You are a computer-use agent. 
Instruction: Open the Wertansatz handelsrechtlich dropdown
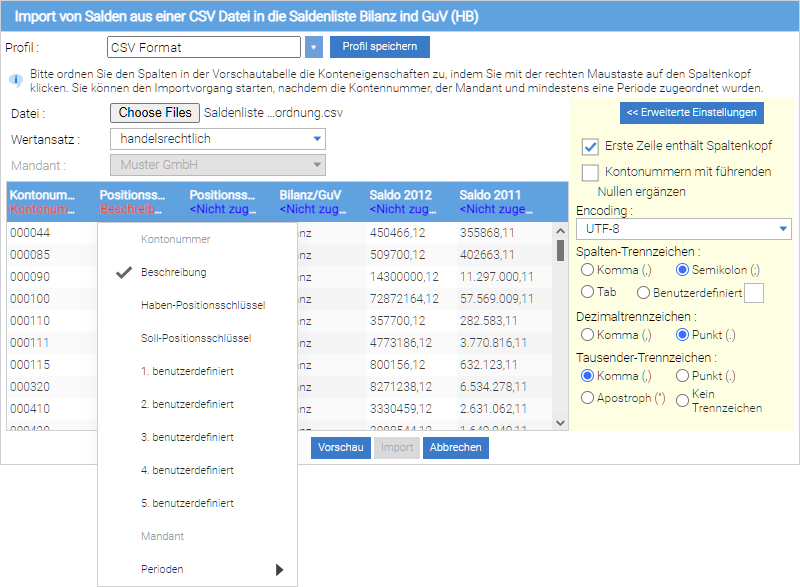(x=217, y=139)
